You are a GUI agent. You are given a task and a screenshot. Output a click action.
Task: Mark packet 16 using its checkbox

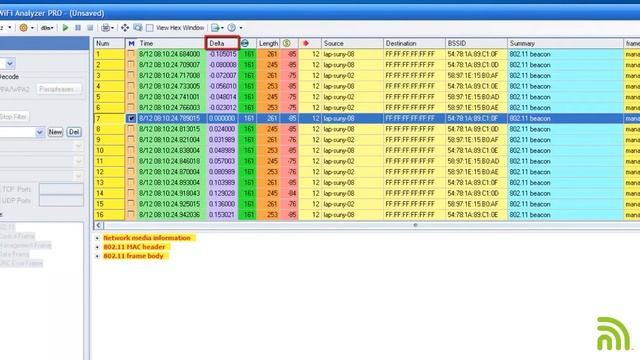(131, 215)
